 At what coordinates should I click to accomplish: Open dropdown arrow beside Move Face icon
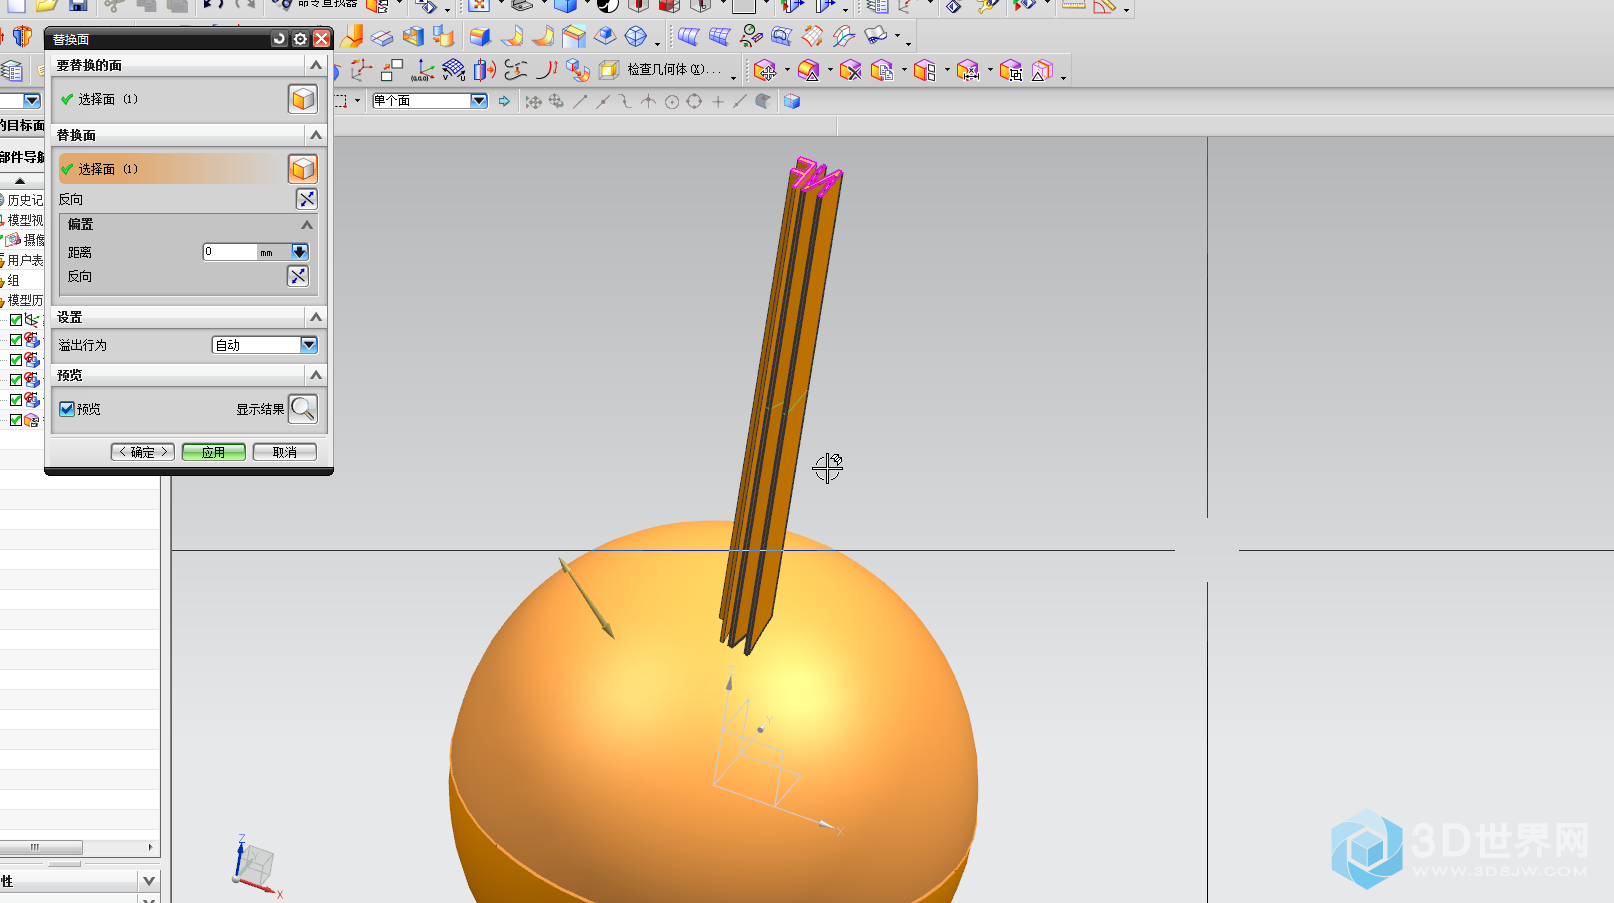pos(787,70)
